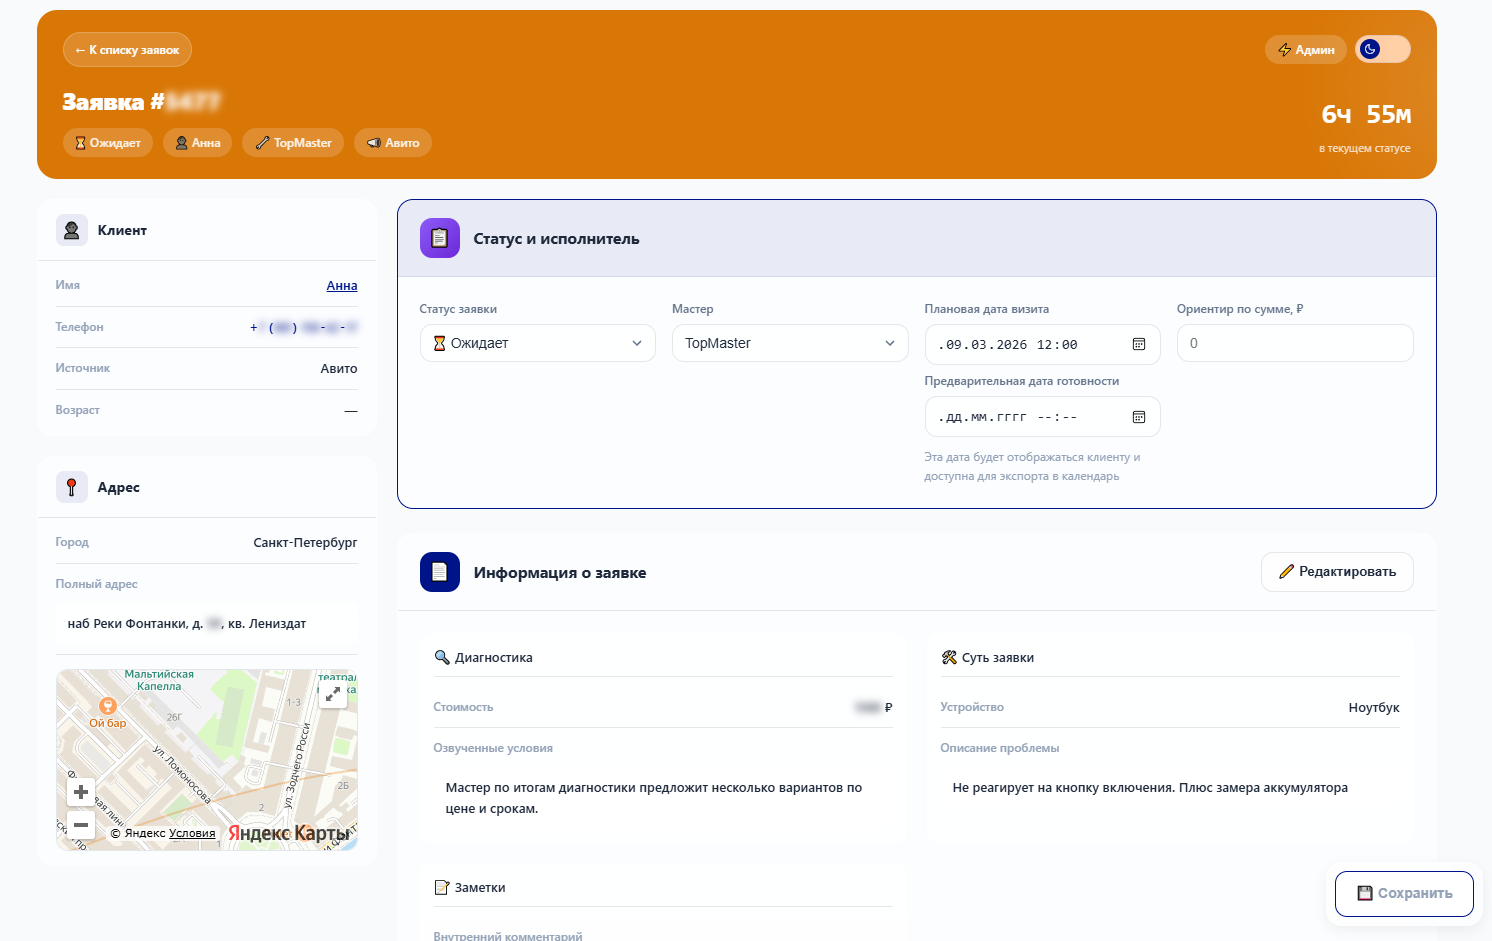Viewport: 1492px width, 941px height.
Task: Click the 'Анна' client chip in header
Action: 198,143
